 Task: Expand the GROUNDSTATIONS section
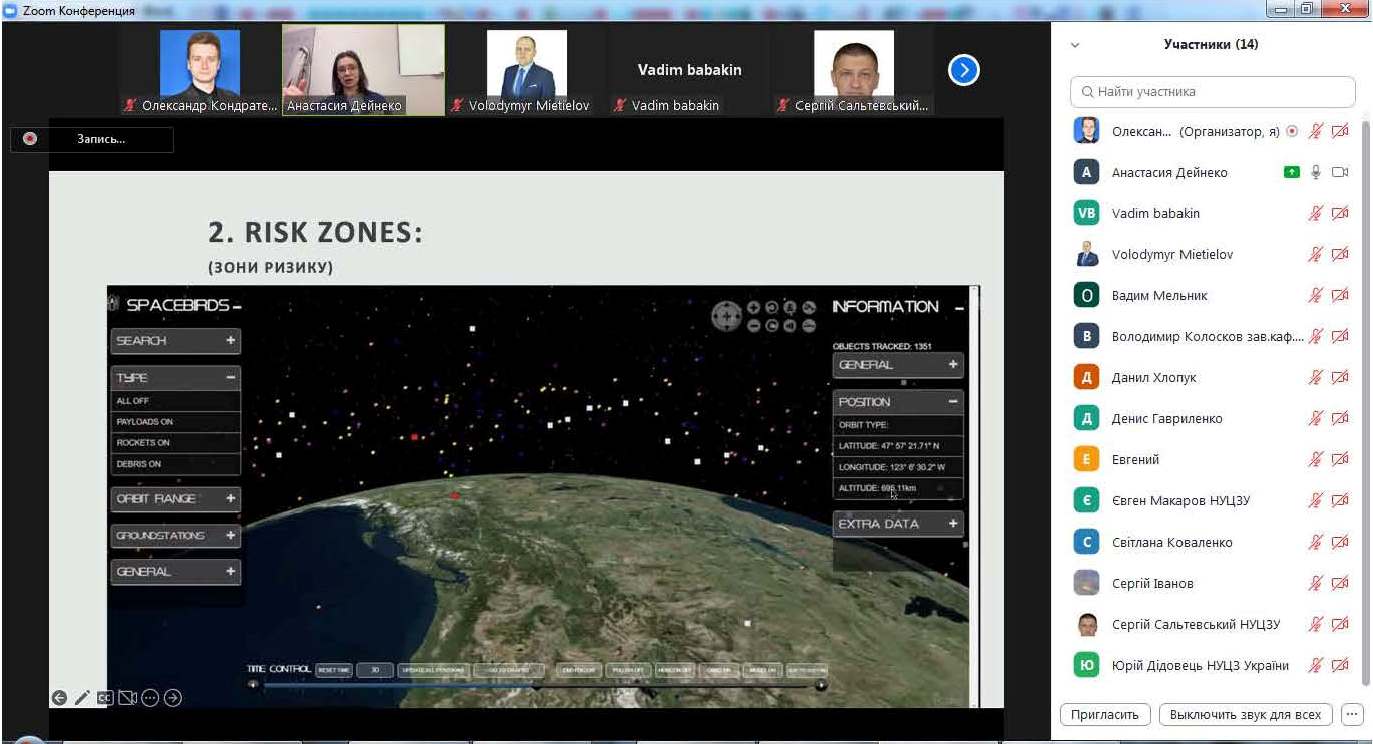pos(176,535)
